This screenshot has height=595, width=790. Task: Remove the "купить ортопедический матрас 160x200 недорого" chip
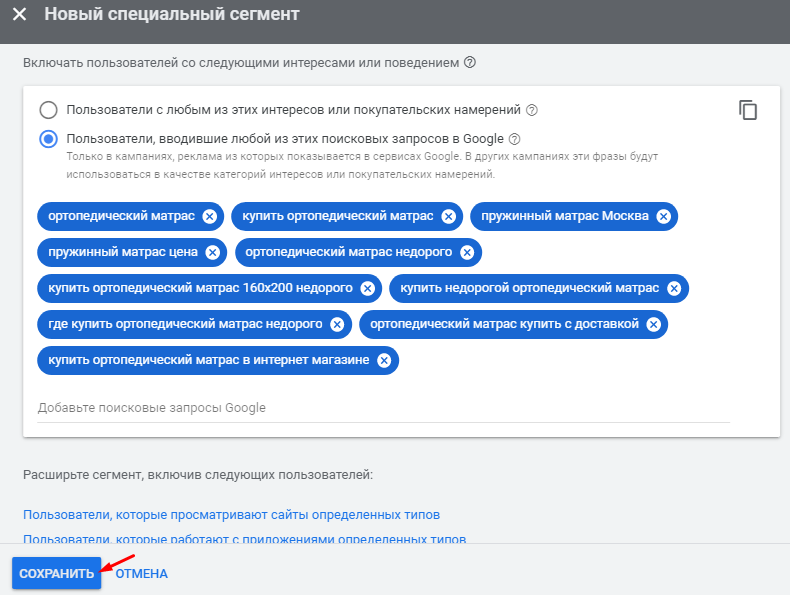(367, 288)
